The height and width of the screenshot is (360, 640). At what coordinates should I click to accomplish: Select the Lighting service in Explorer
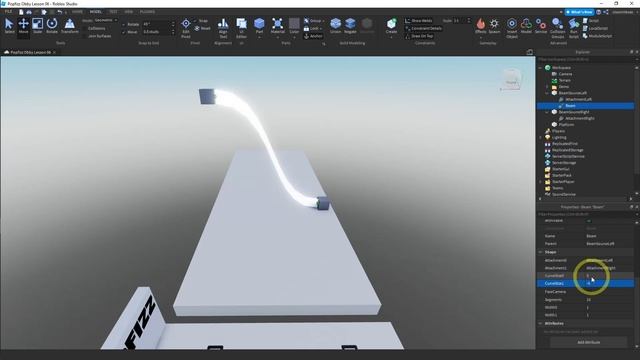tap(559, 137)
